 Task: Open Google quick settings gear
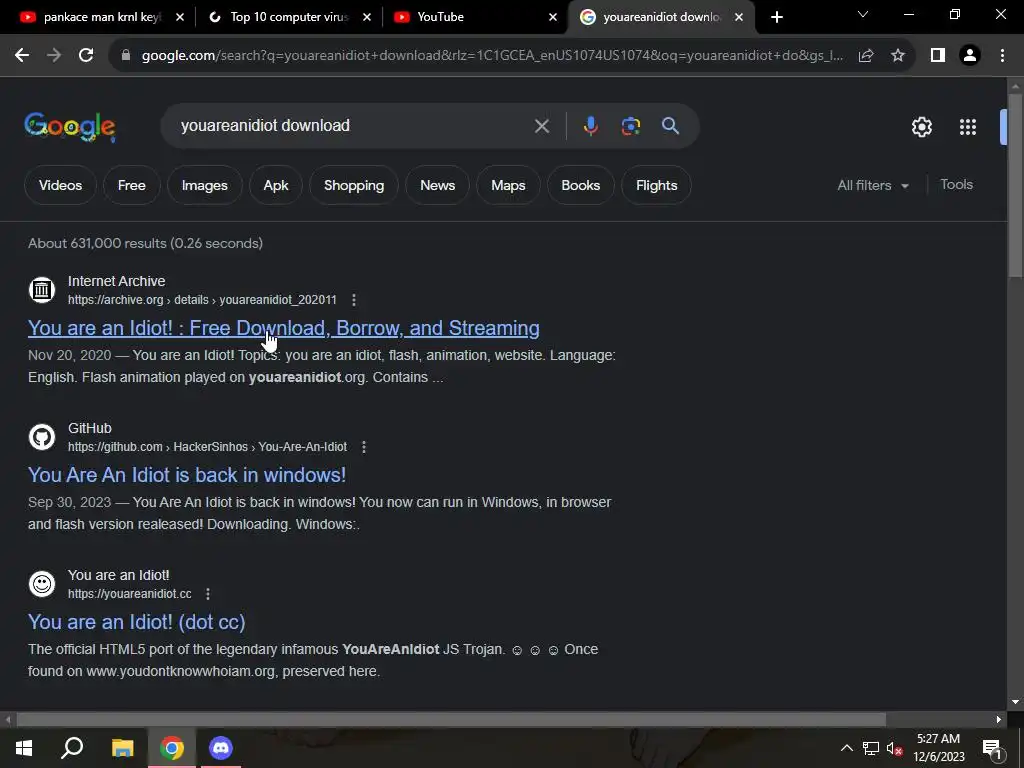click(x=921, y=127)
